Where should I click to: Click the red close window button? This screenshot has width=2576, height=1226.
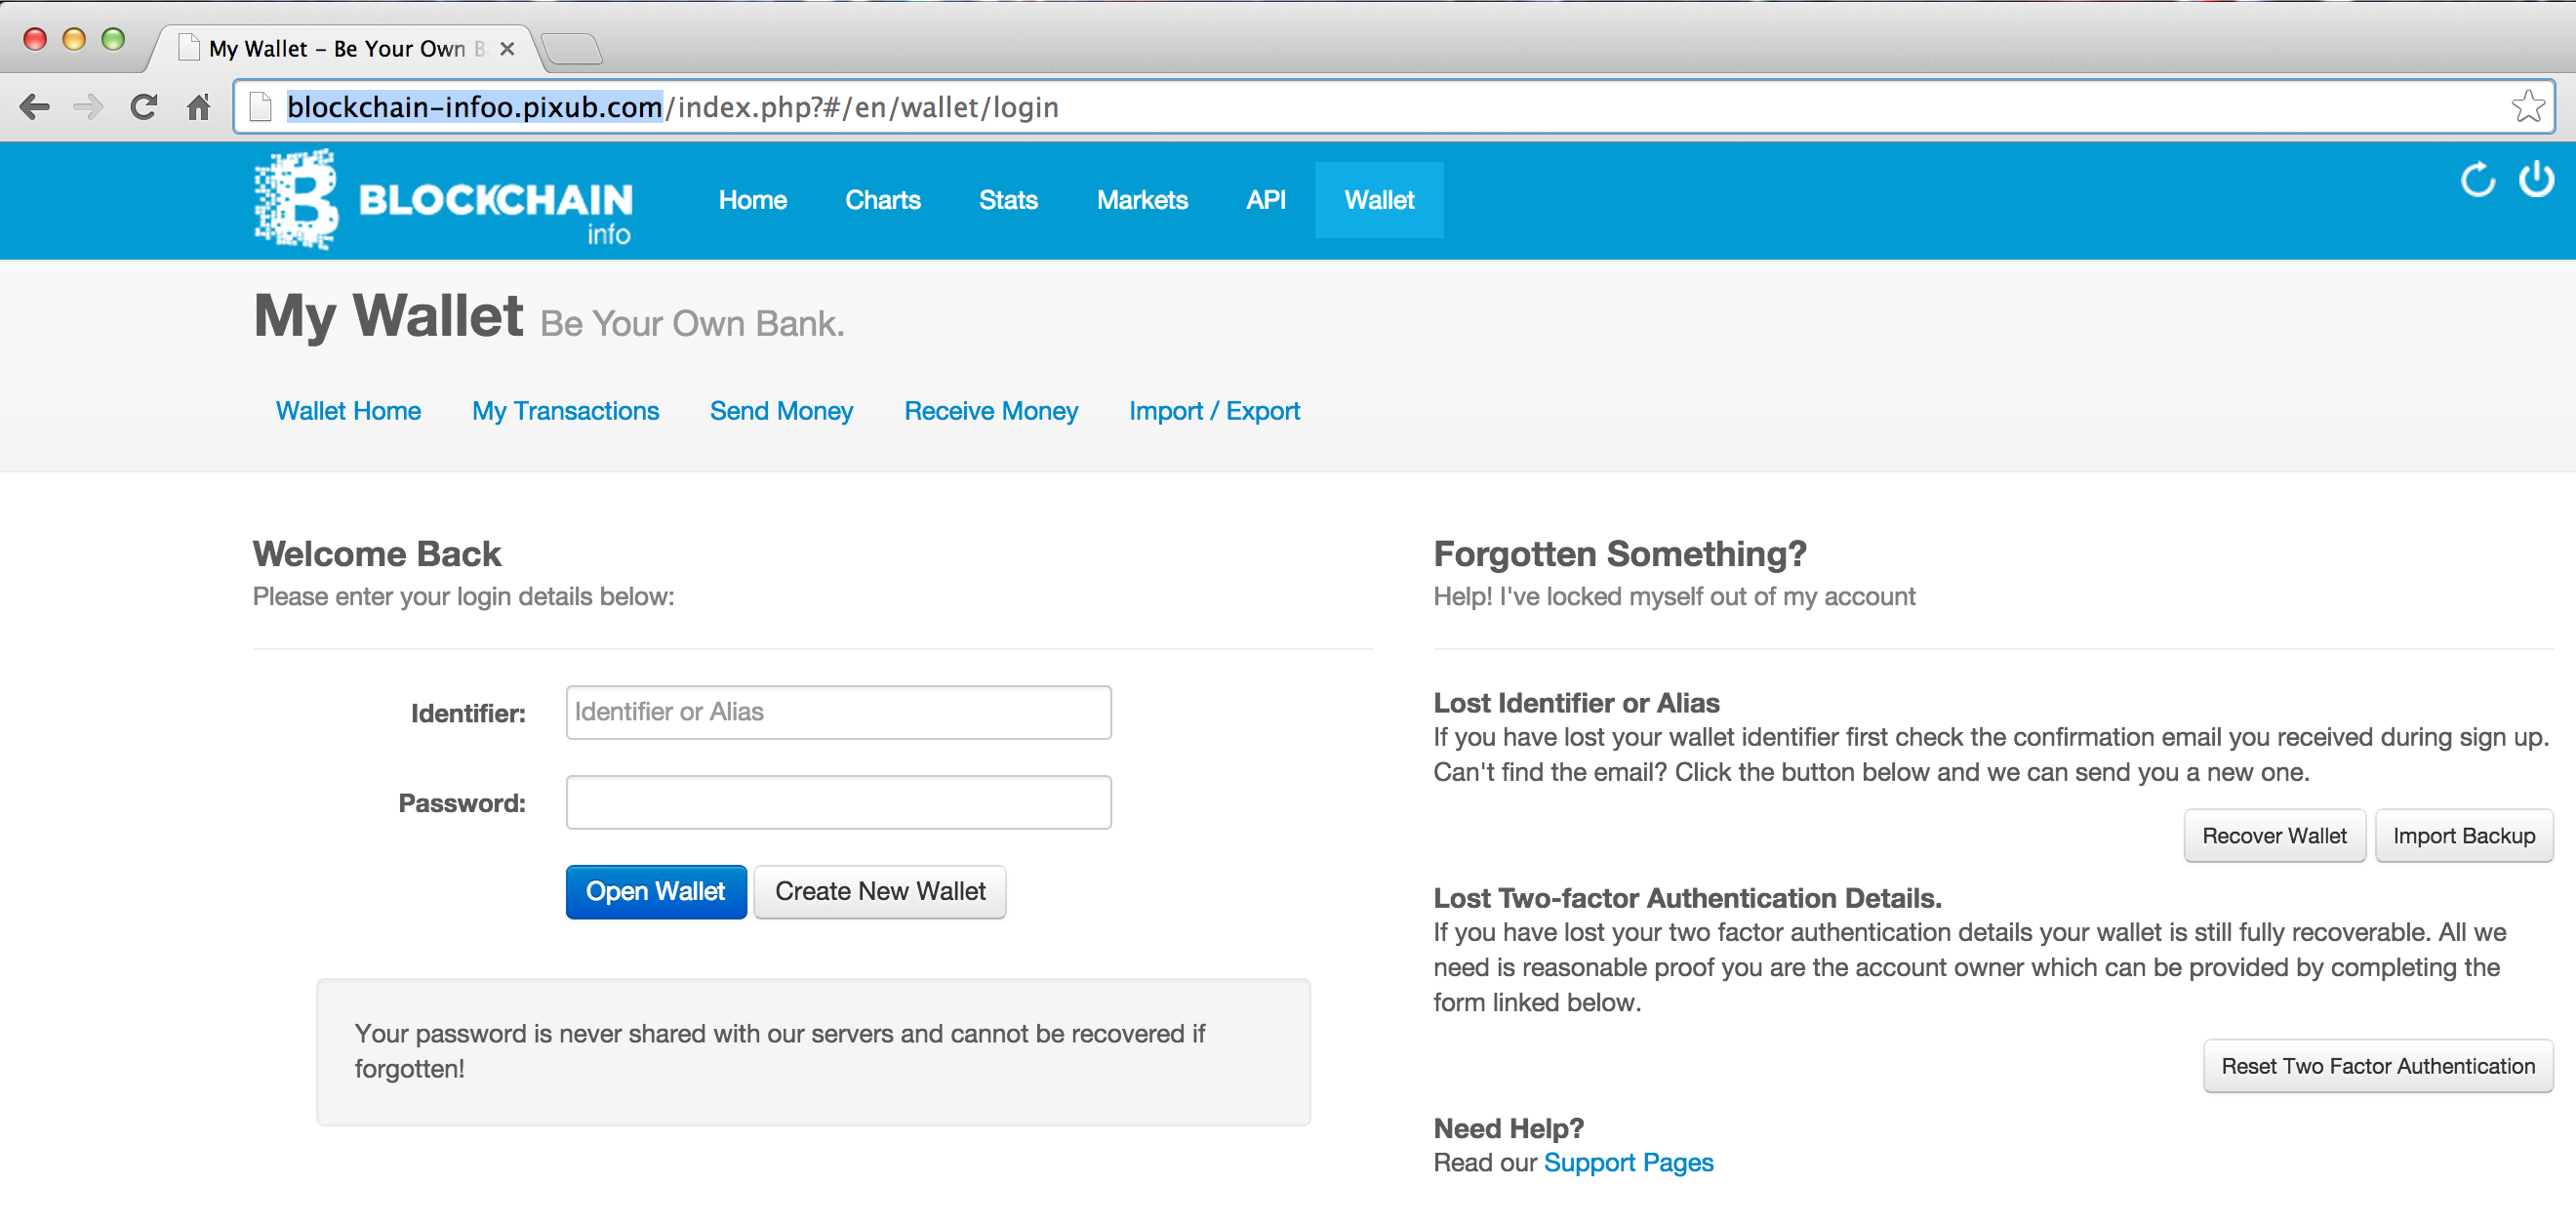[x=35, y=39]
